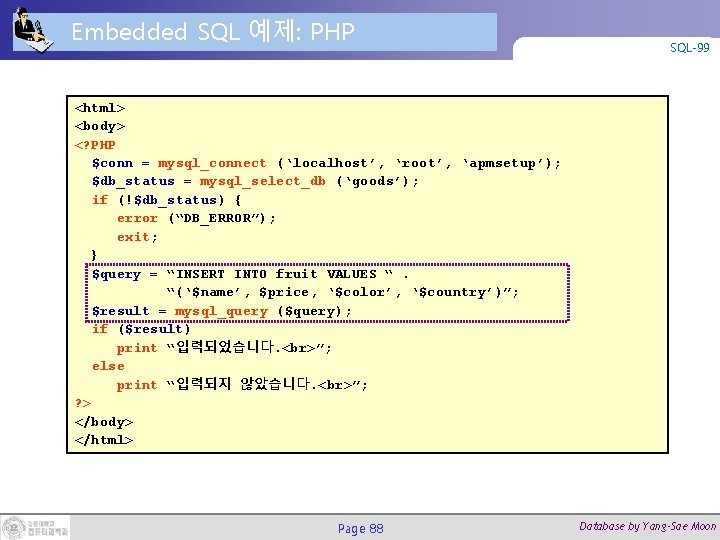Viewport: 720px width, 540px height.
Task: Click 'Database by Yang-Sae Moon' footer text
Action: pyautogui.click(x=647, y=526)
